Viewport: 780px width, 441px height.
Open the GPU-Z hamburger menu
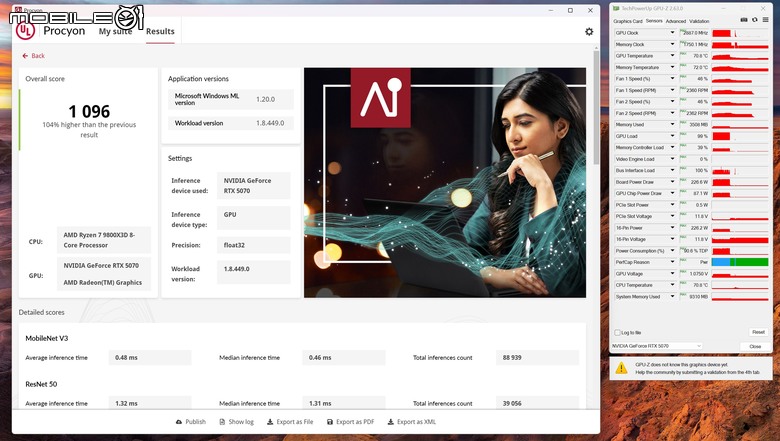(766, 20)
